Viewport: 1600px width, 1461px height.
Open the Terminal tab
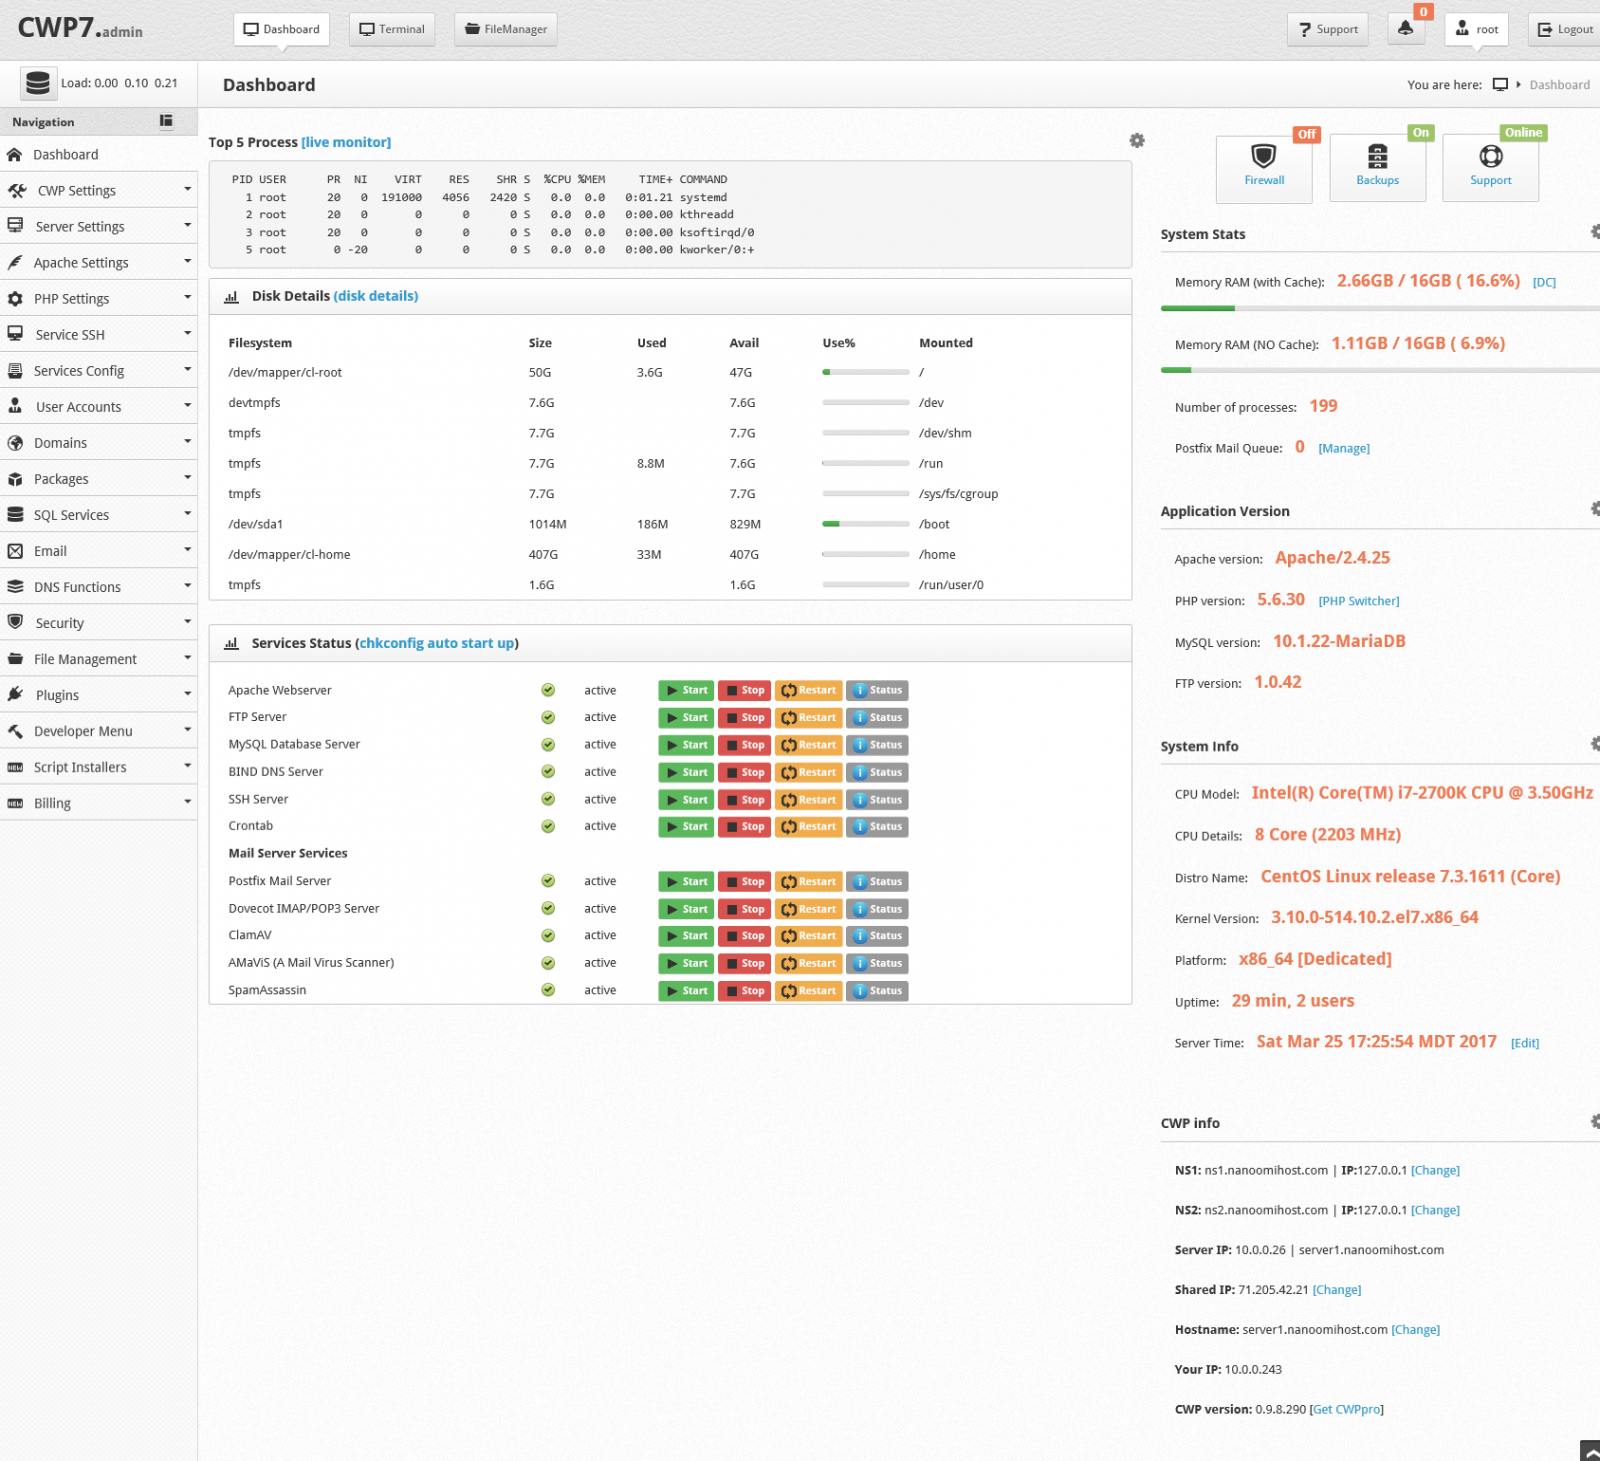[x=392, y=29]
